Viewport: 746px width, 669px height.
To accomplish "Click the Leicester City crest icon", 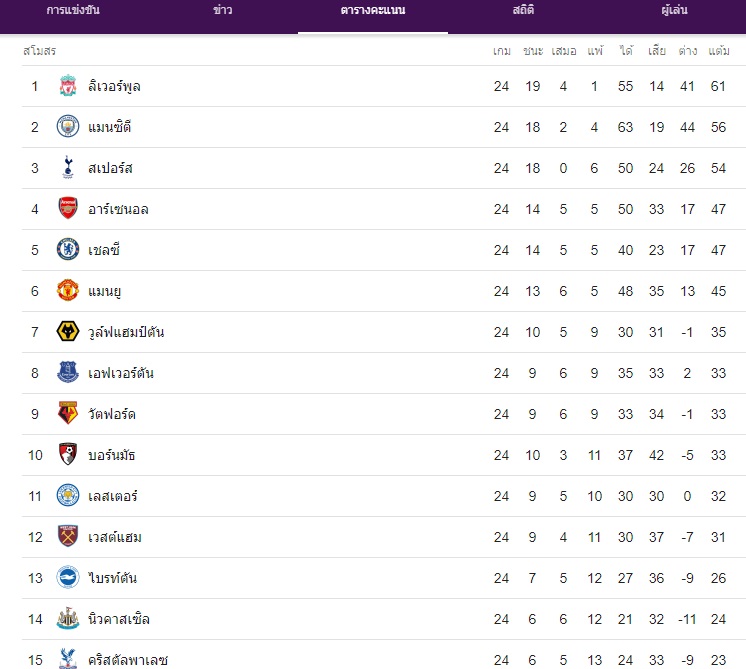I will pos(68,496).
